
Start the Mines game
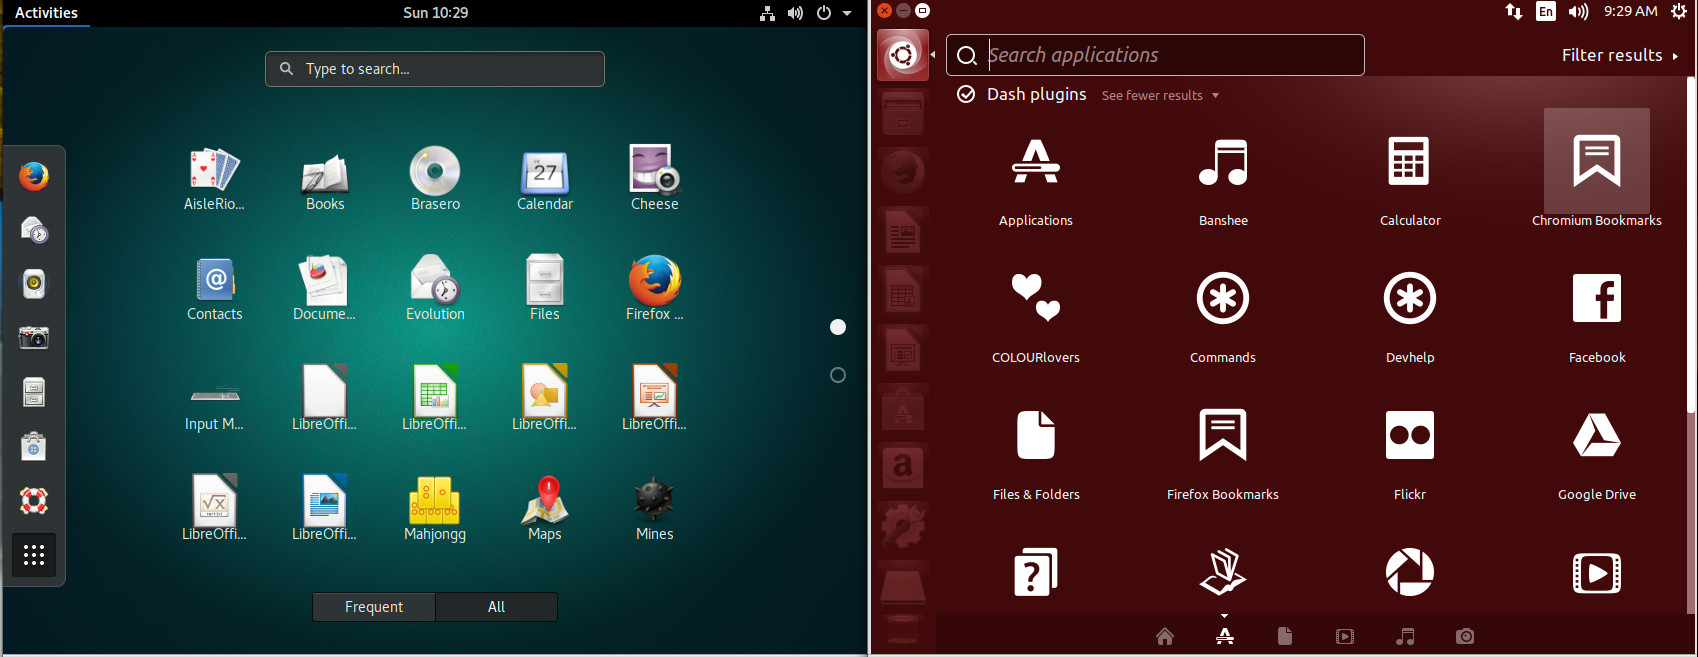tap(655, 499)
